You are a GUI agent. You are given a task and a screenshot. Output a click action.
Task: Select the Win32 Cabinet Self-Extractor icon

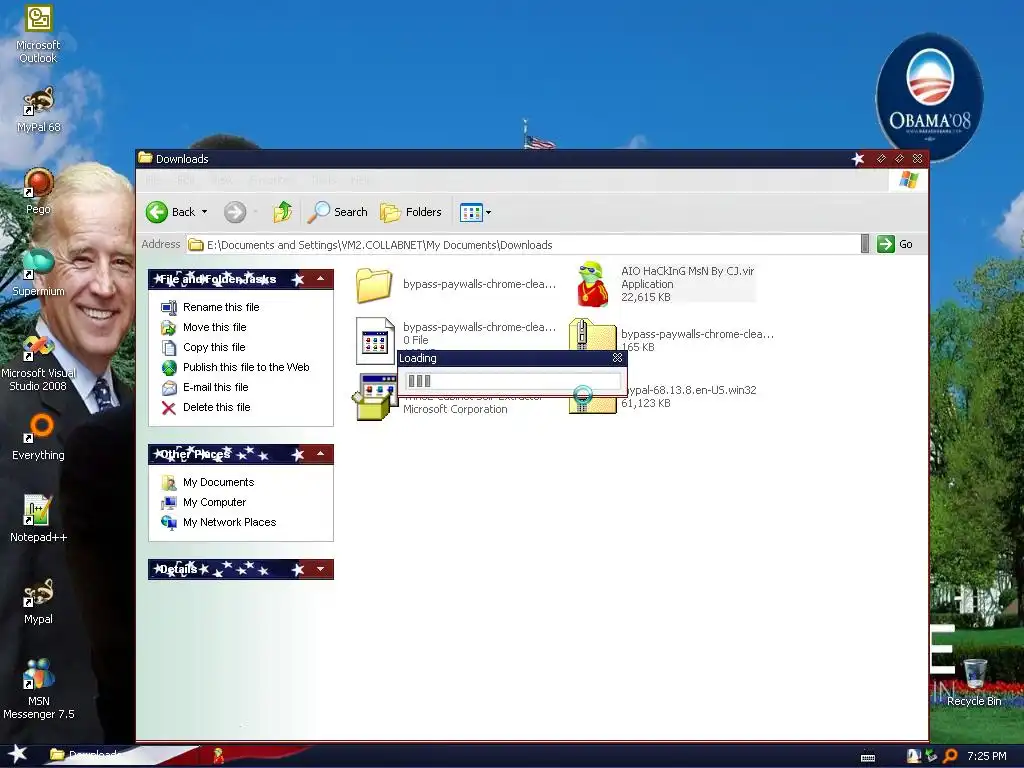point(374,397)
